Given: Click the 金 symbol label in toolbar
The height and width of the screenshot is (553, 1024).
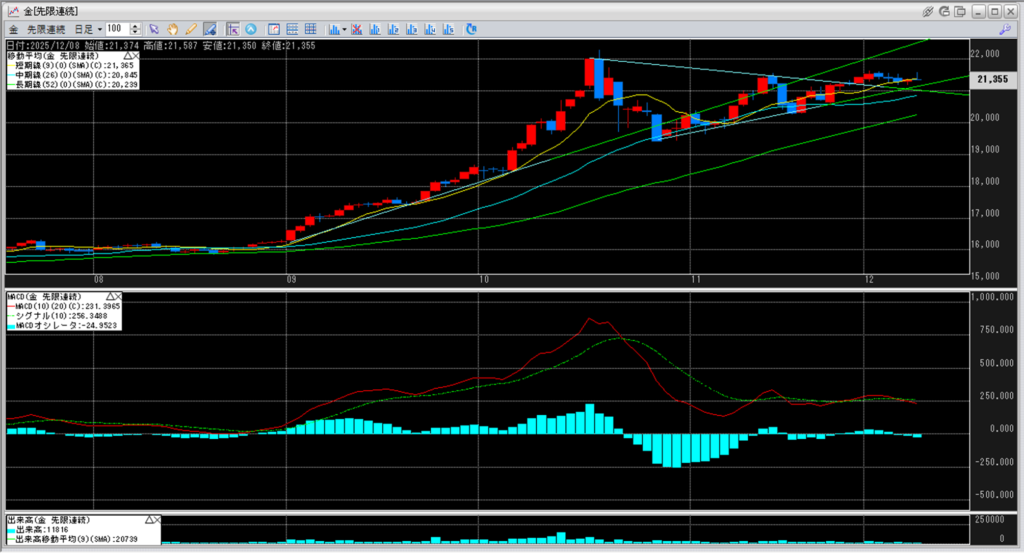Looking at the screenshot, I should pyautogui.click(x=13, y=29).
